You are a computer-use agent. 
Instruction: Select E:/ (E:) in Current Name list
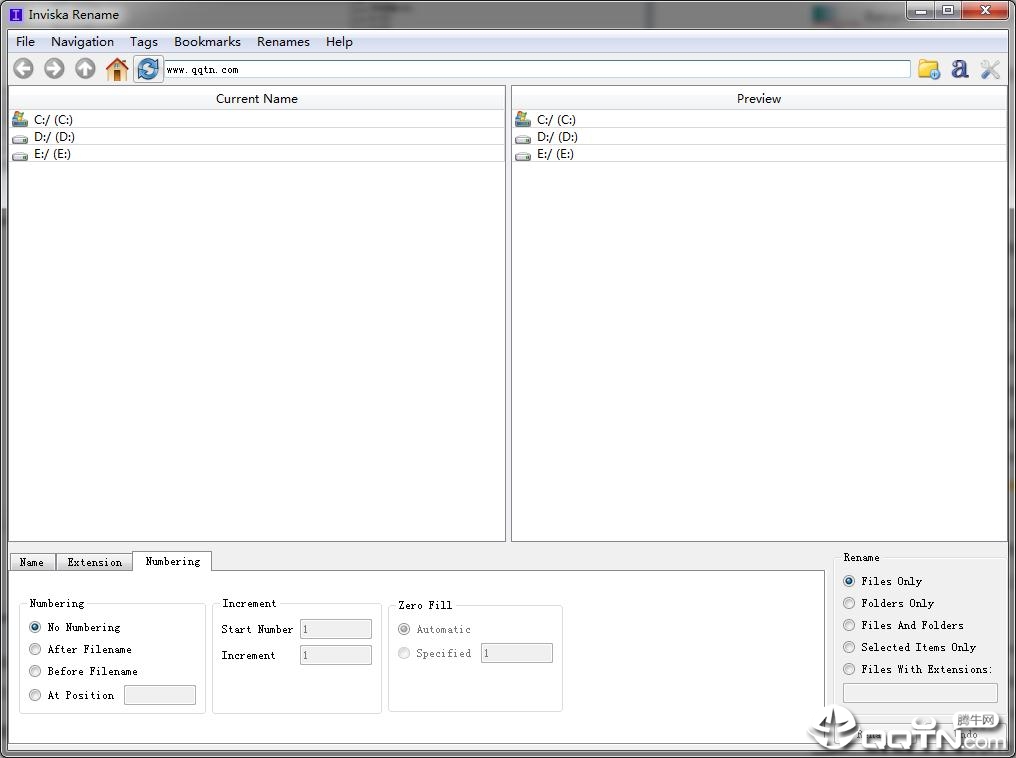point(257,154)
